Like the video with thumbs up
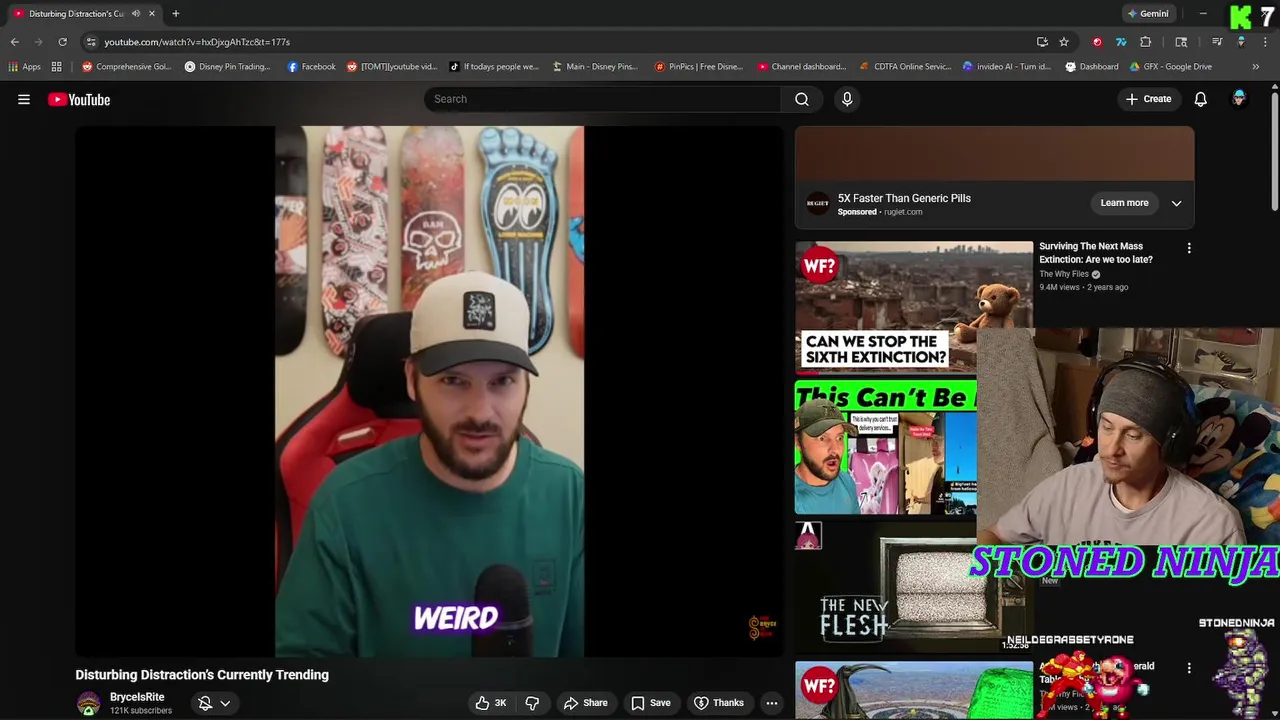1280x720 pixels. [x=491, y=703]
